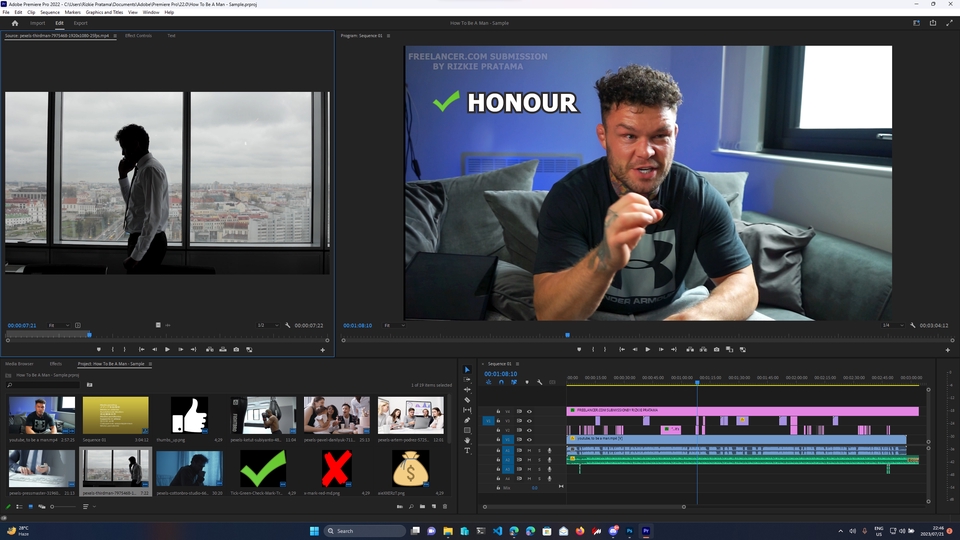Viewport: 960px width, 540px height.
Task: Switch to Effects tab
Action: 56,364
